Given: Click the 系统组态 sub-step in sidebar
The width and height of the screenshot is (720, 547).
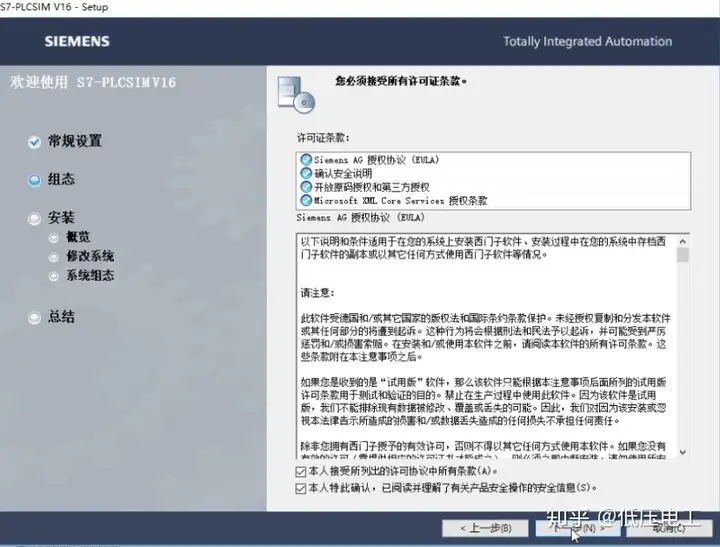Looking at the screenshot, I should pos(90,275).
